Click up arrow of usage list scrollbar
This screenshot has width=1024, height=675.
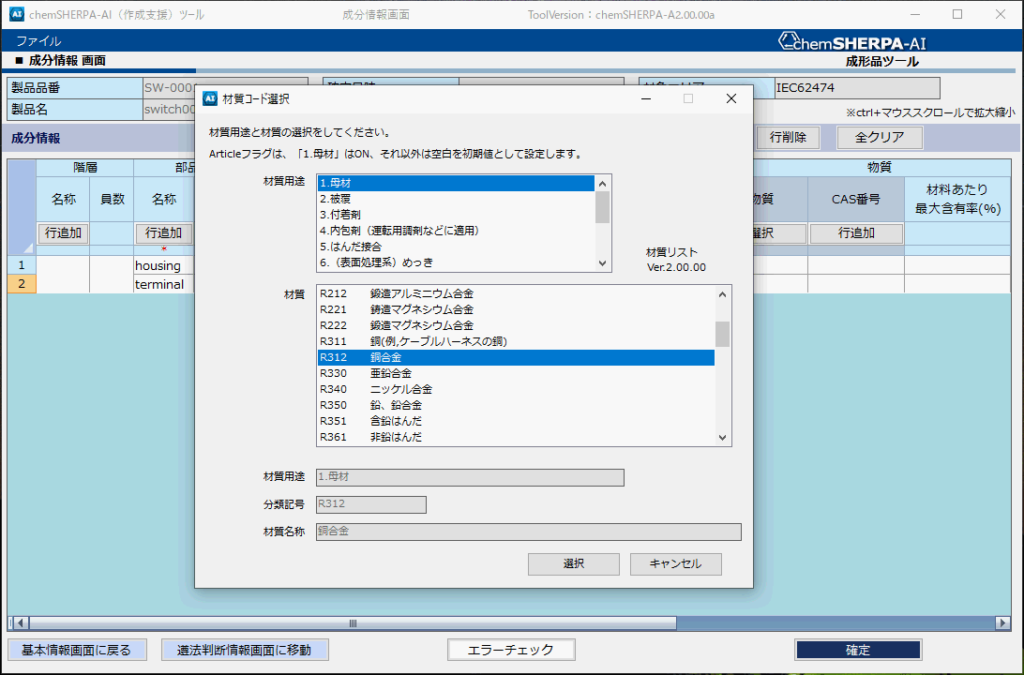(603, 183)
